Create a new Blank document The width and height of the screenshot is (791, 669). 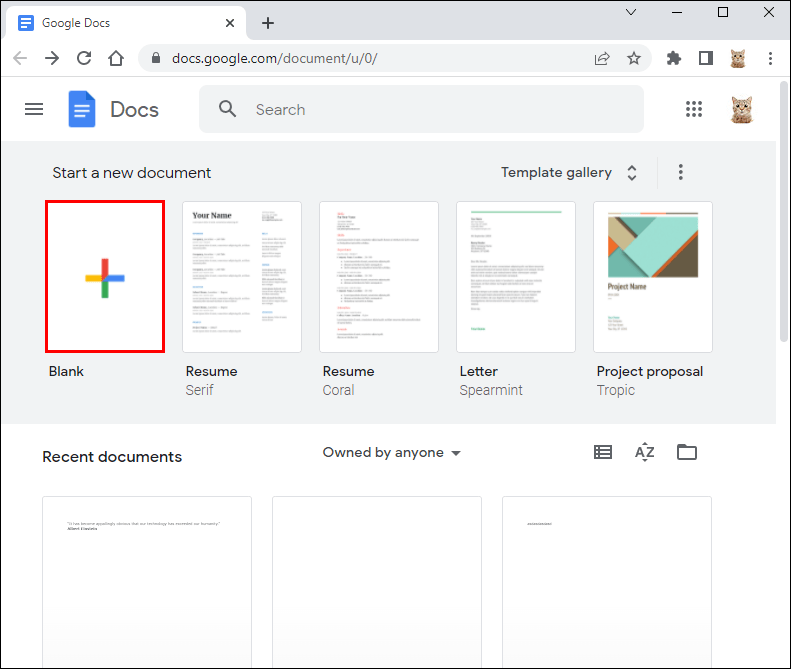coord(105,276)
